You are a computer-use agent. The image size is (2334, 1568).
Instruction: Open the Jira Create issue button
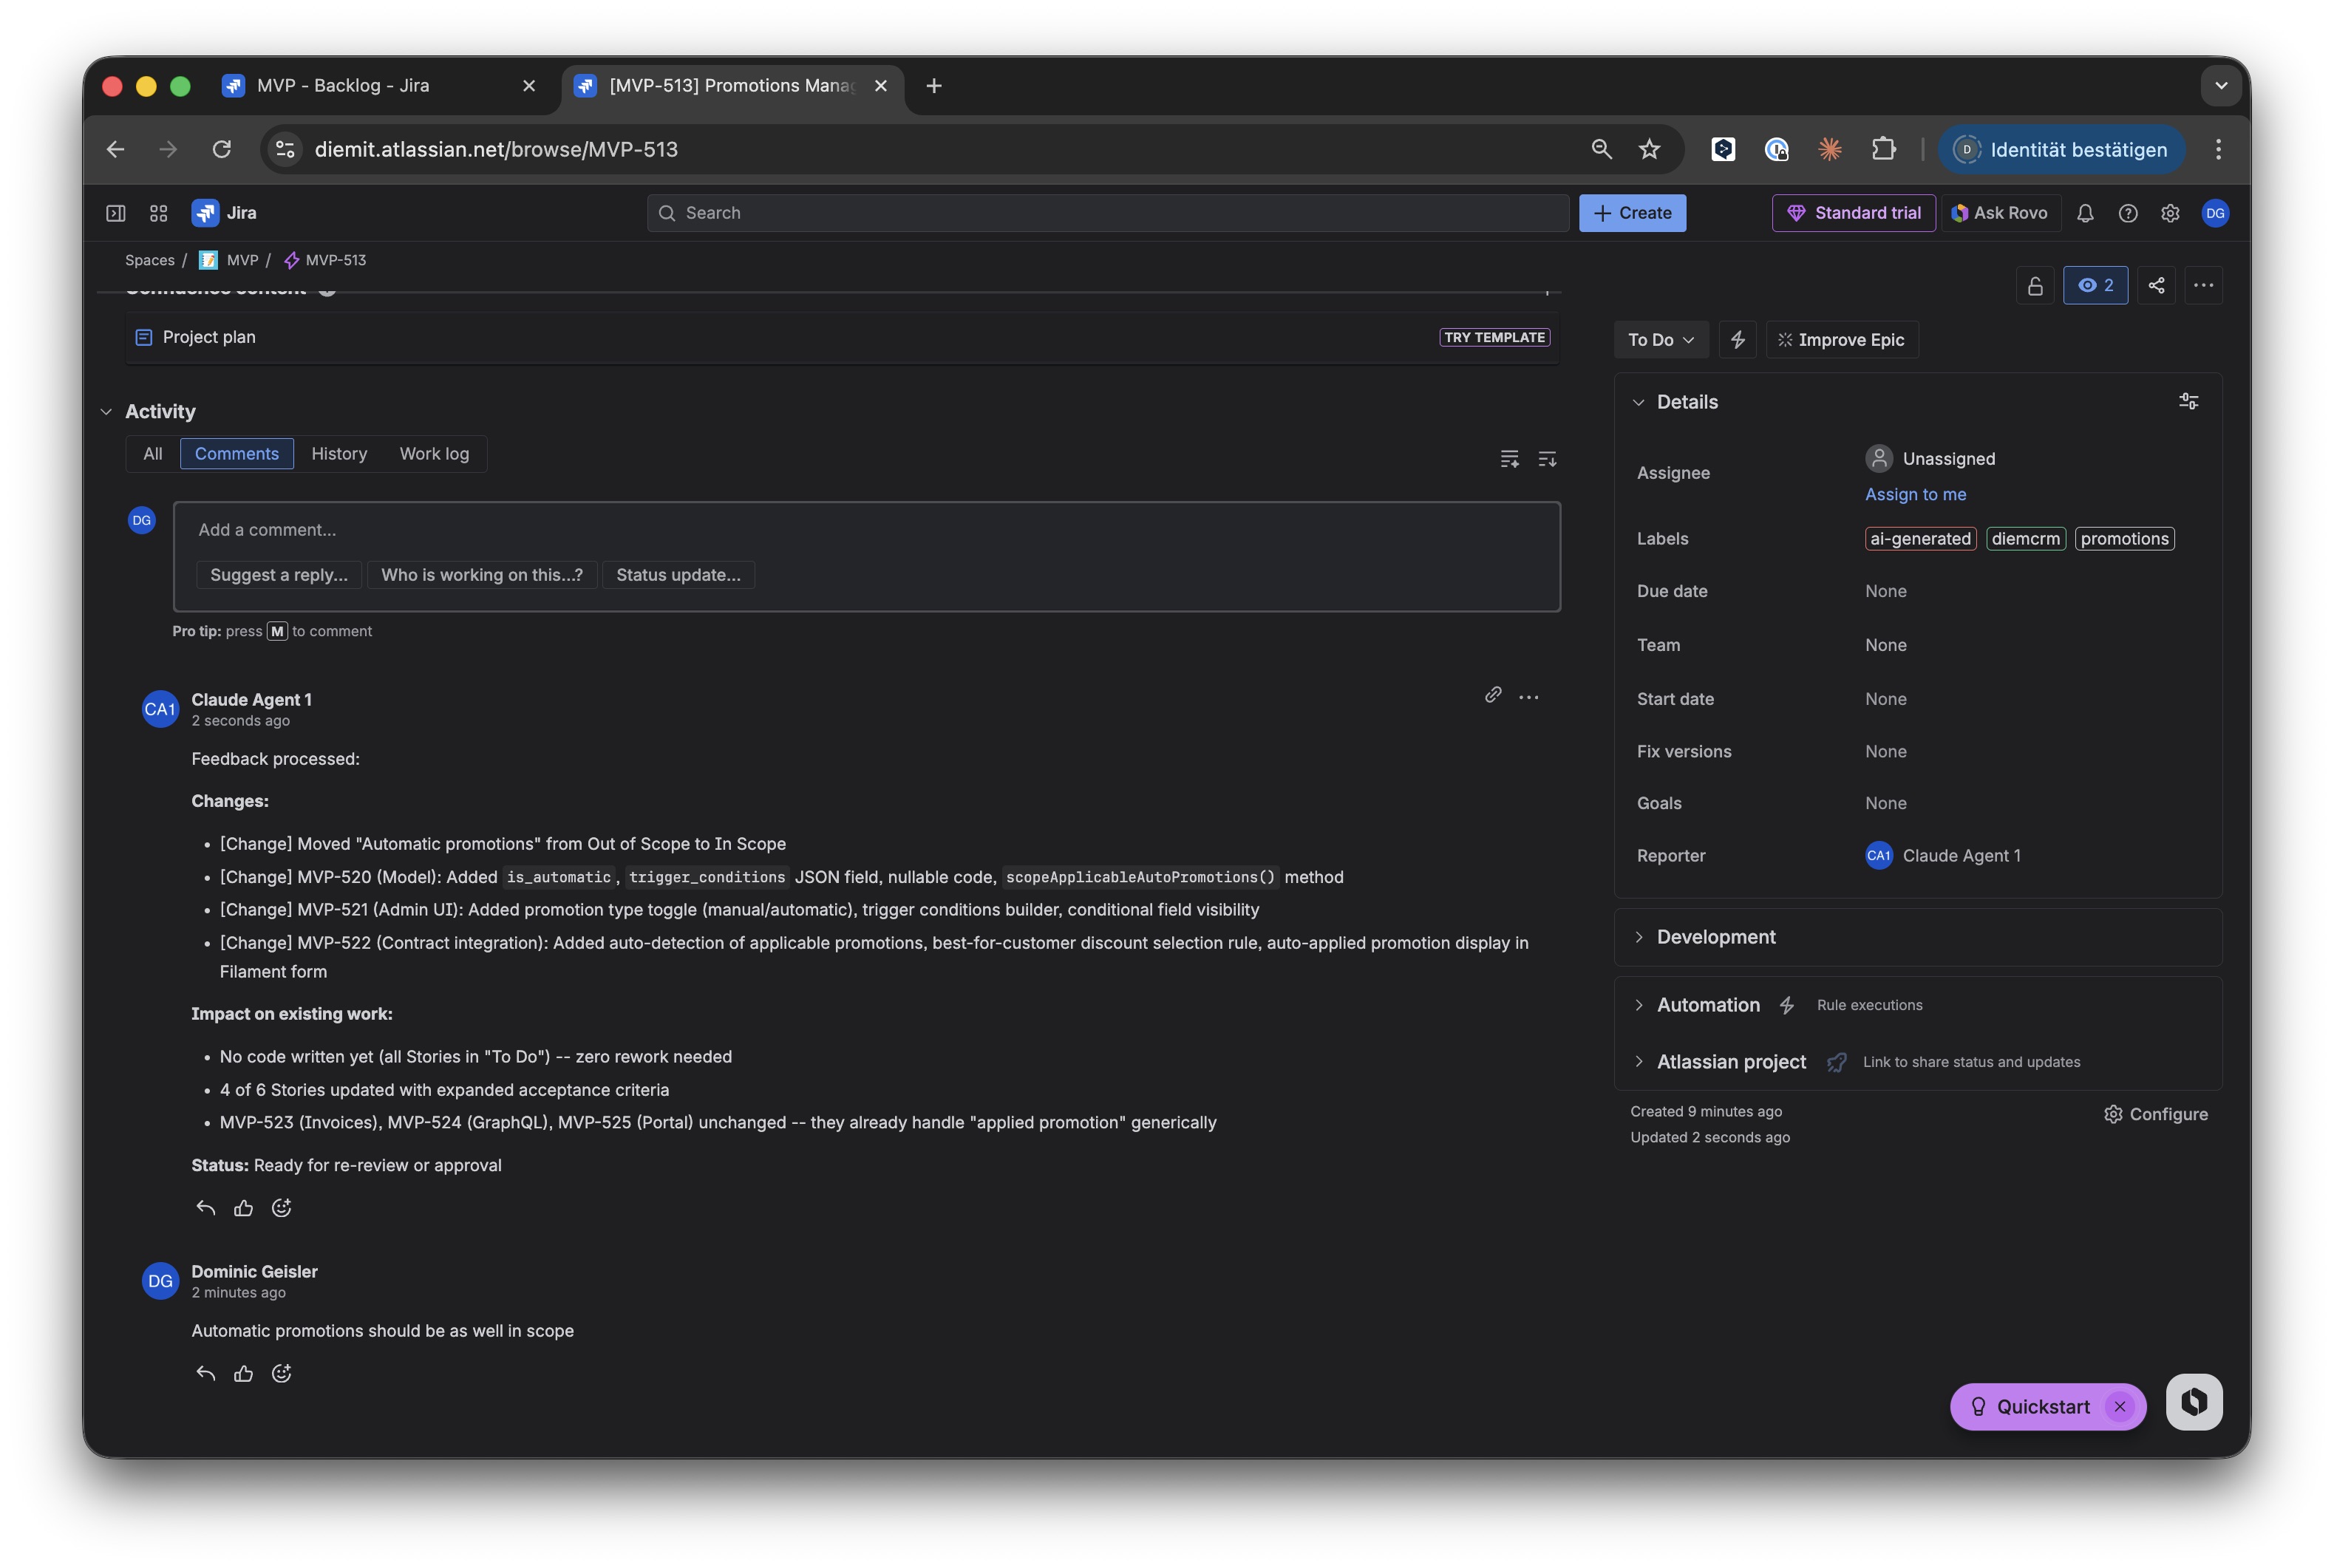[1631, 212]
